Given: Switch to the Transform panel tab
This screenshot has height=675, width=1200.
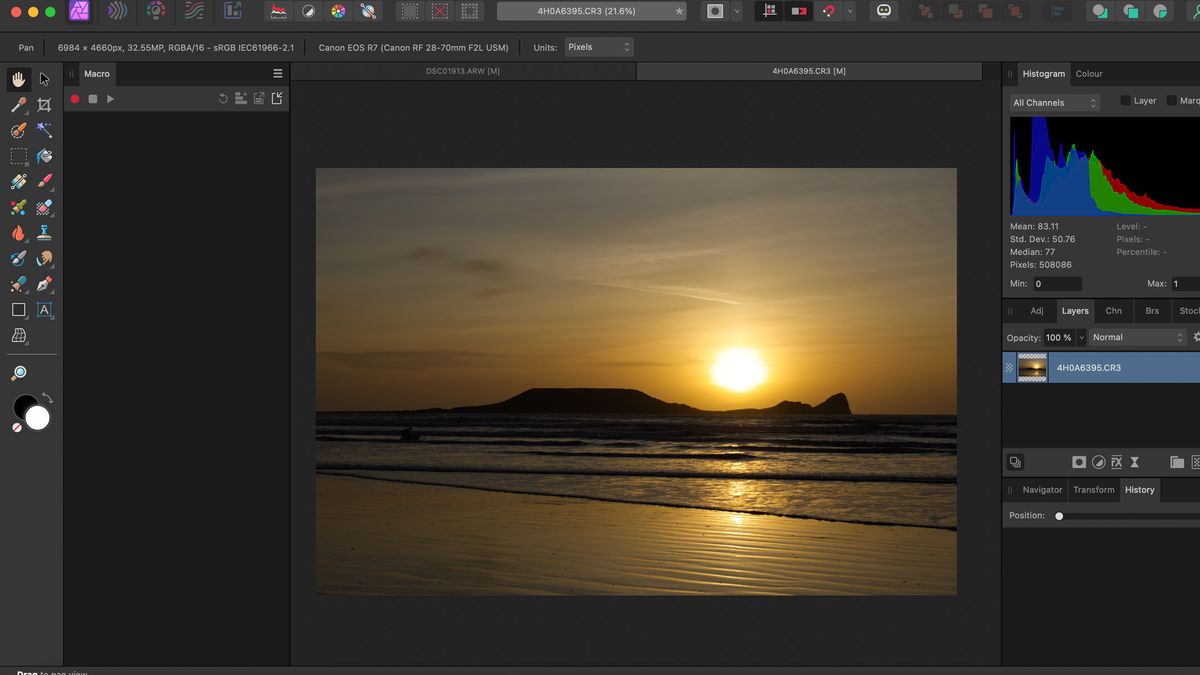Looking at the screenshot, I should pos(1093,490).
